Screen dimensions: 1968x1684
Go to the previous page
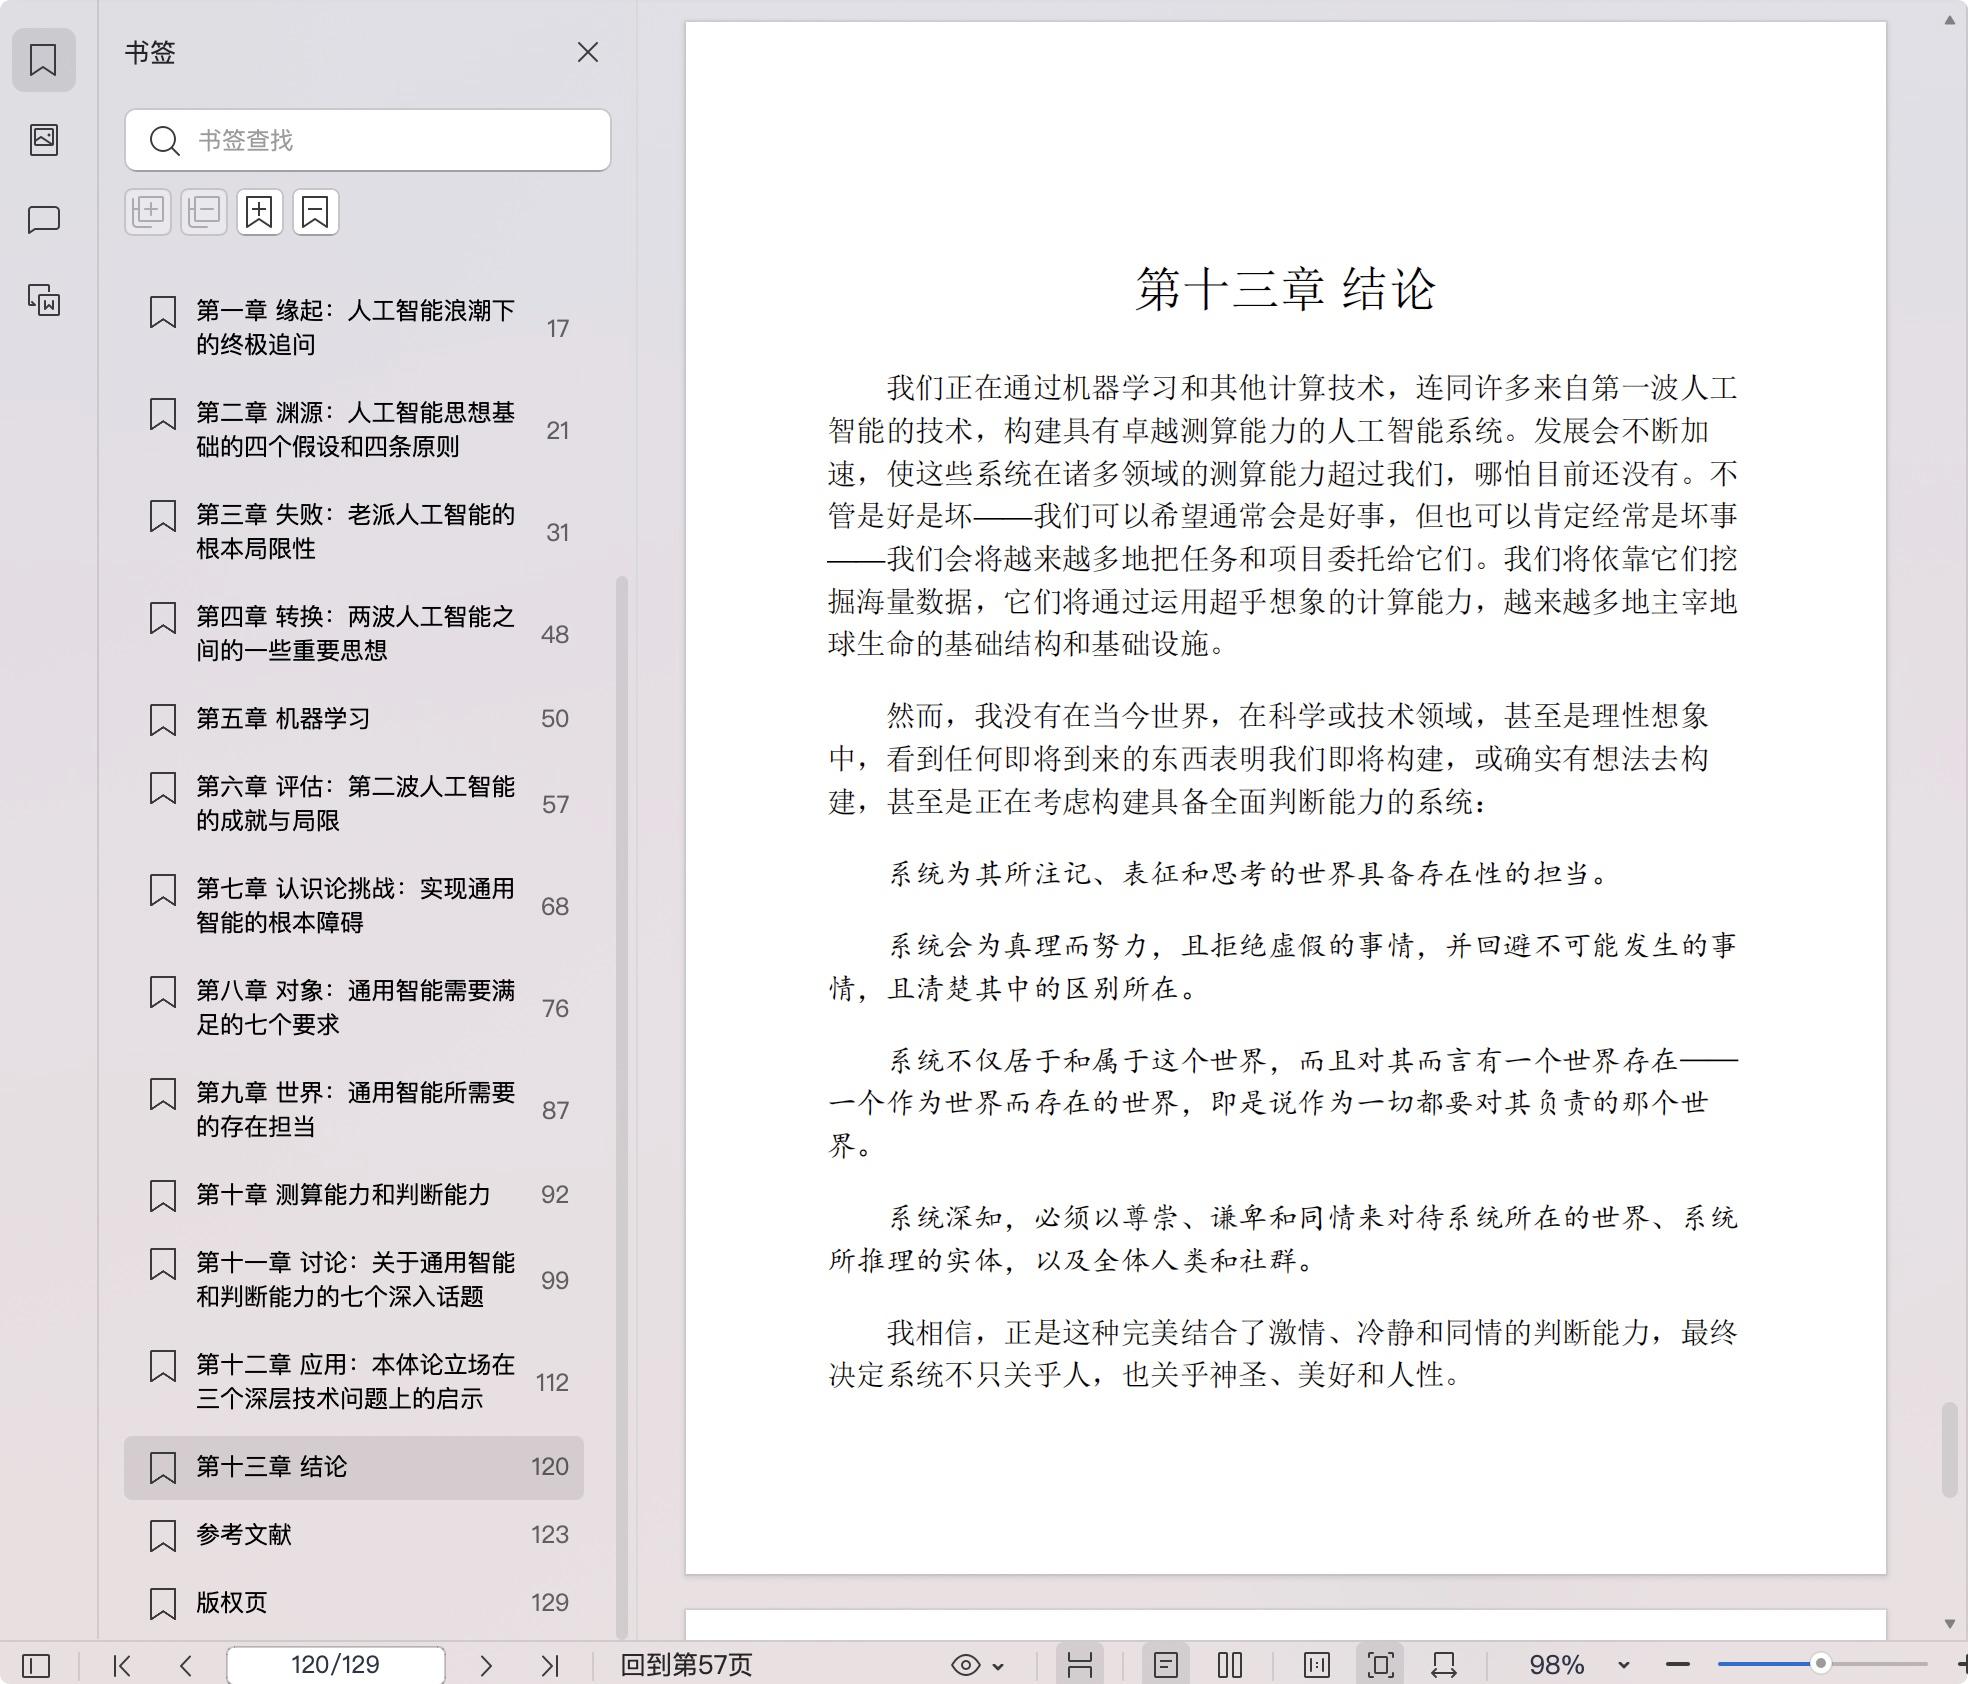coord(186,1665)
